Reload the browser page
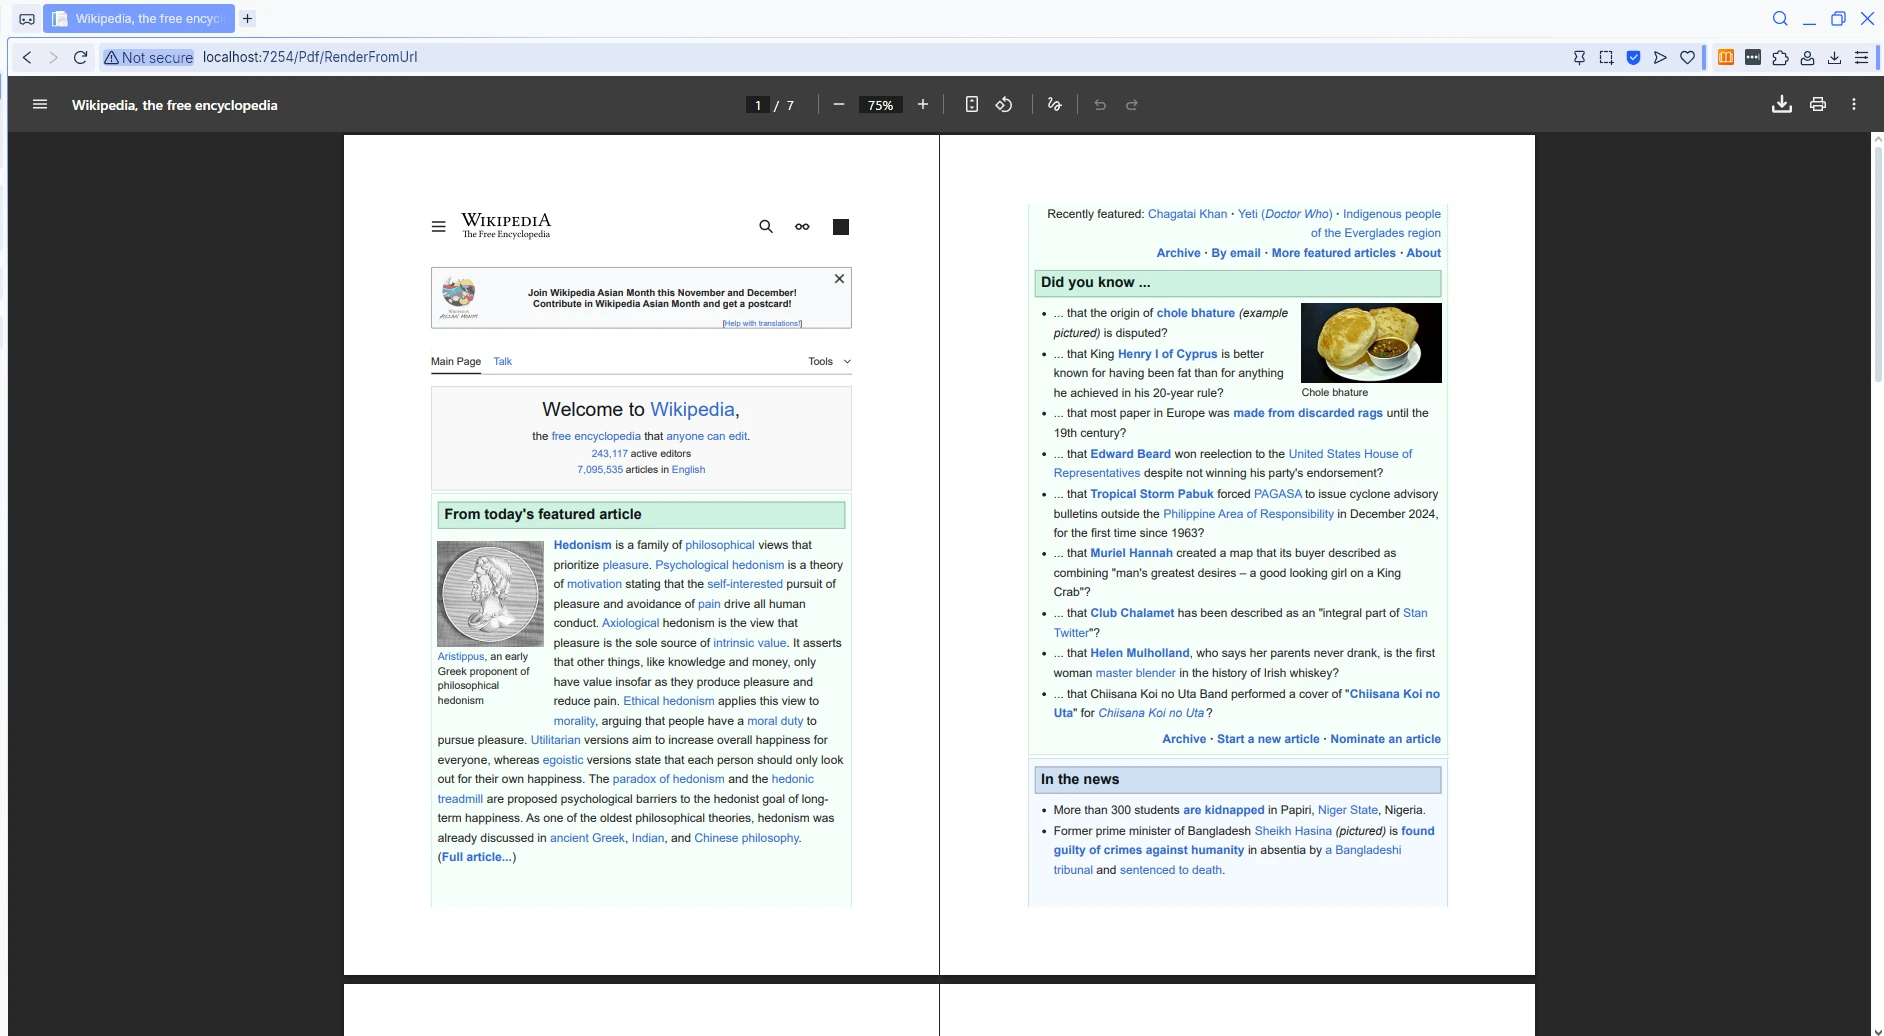 pos(81,57)
